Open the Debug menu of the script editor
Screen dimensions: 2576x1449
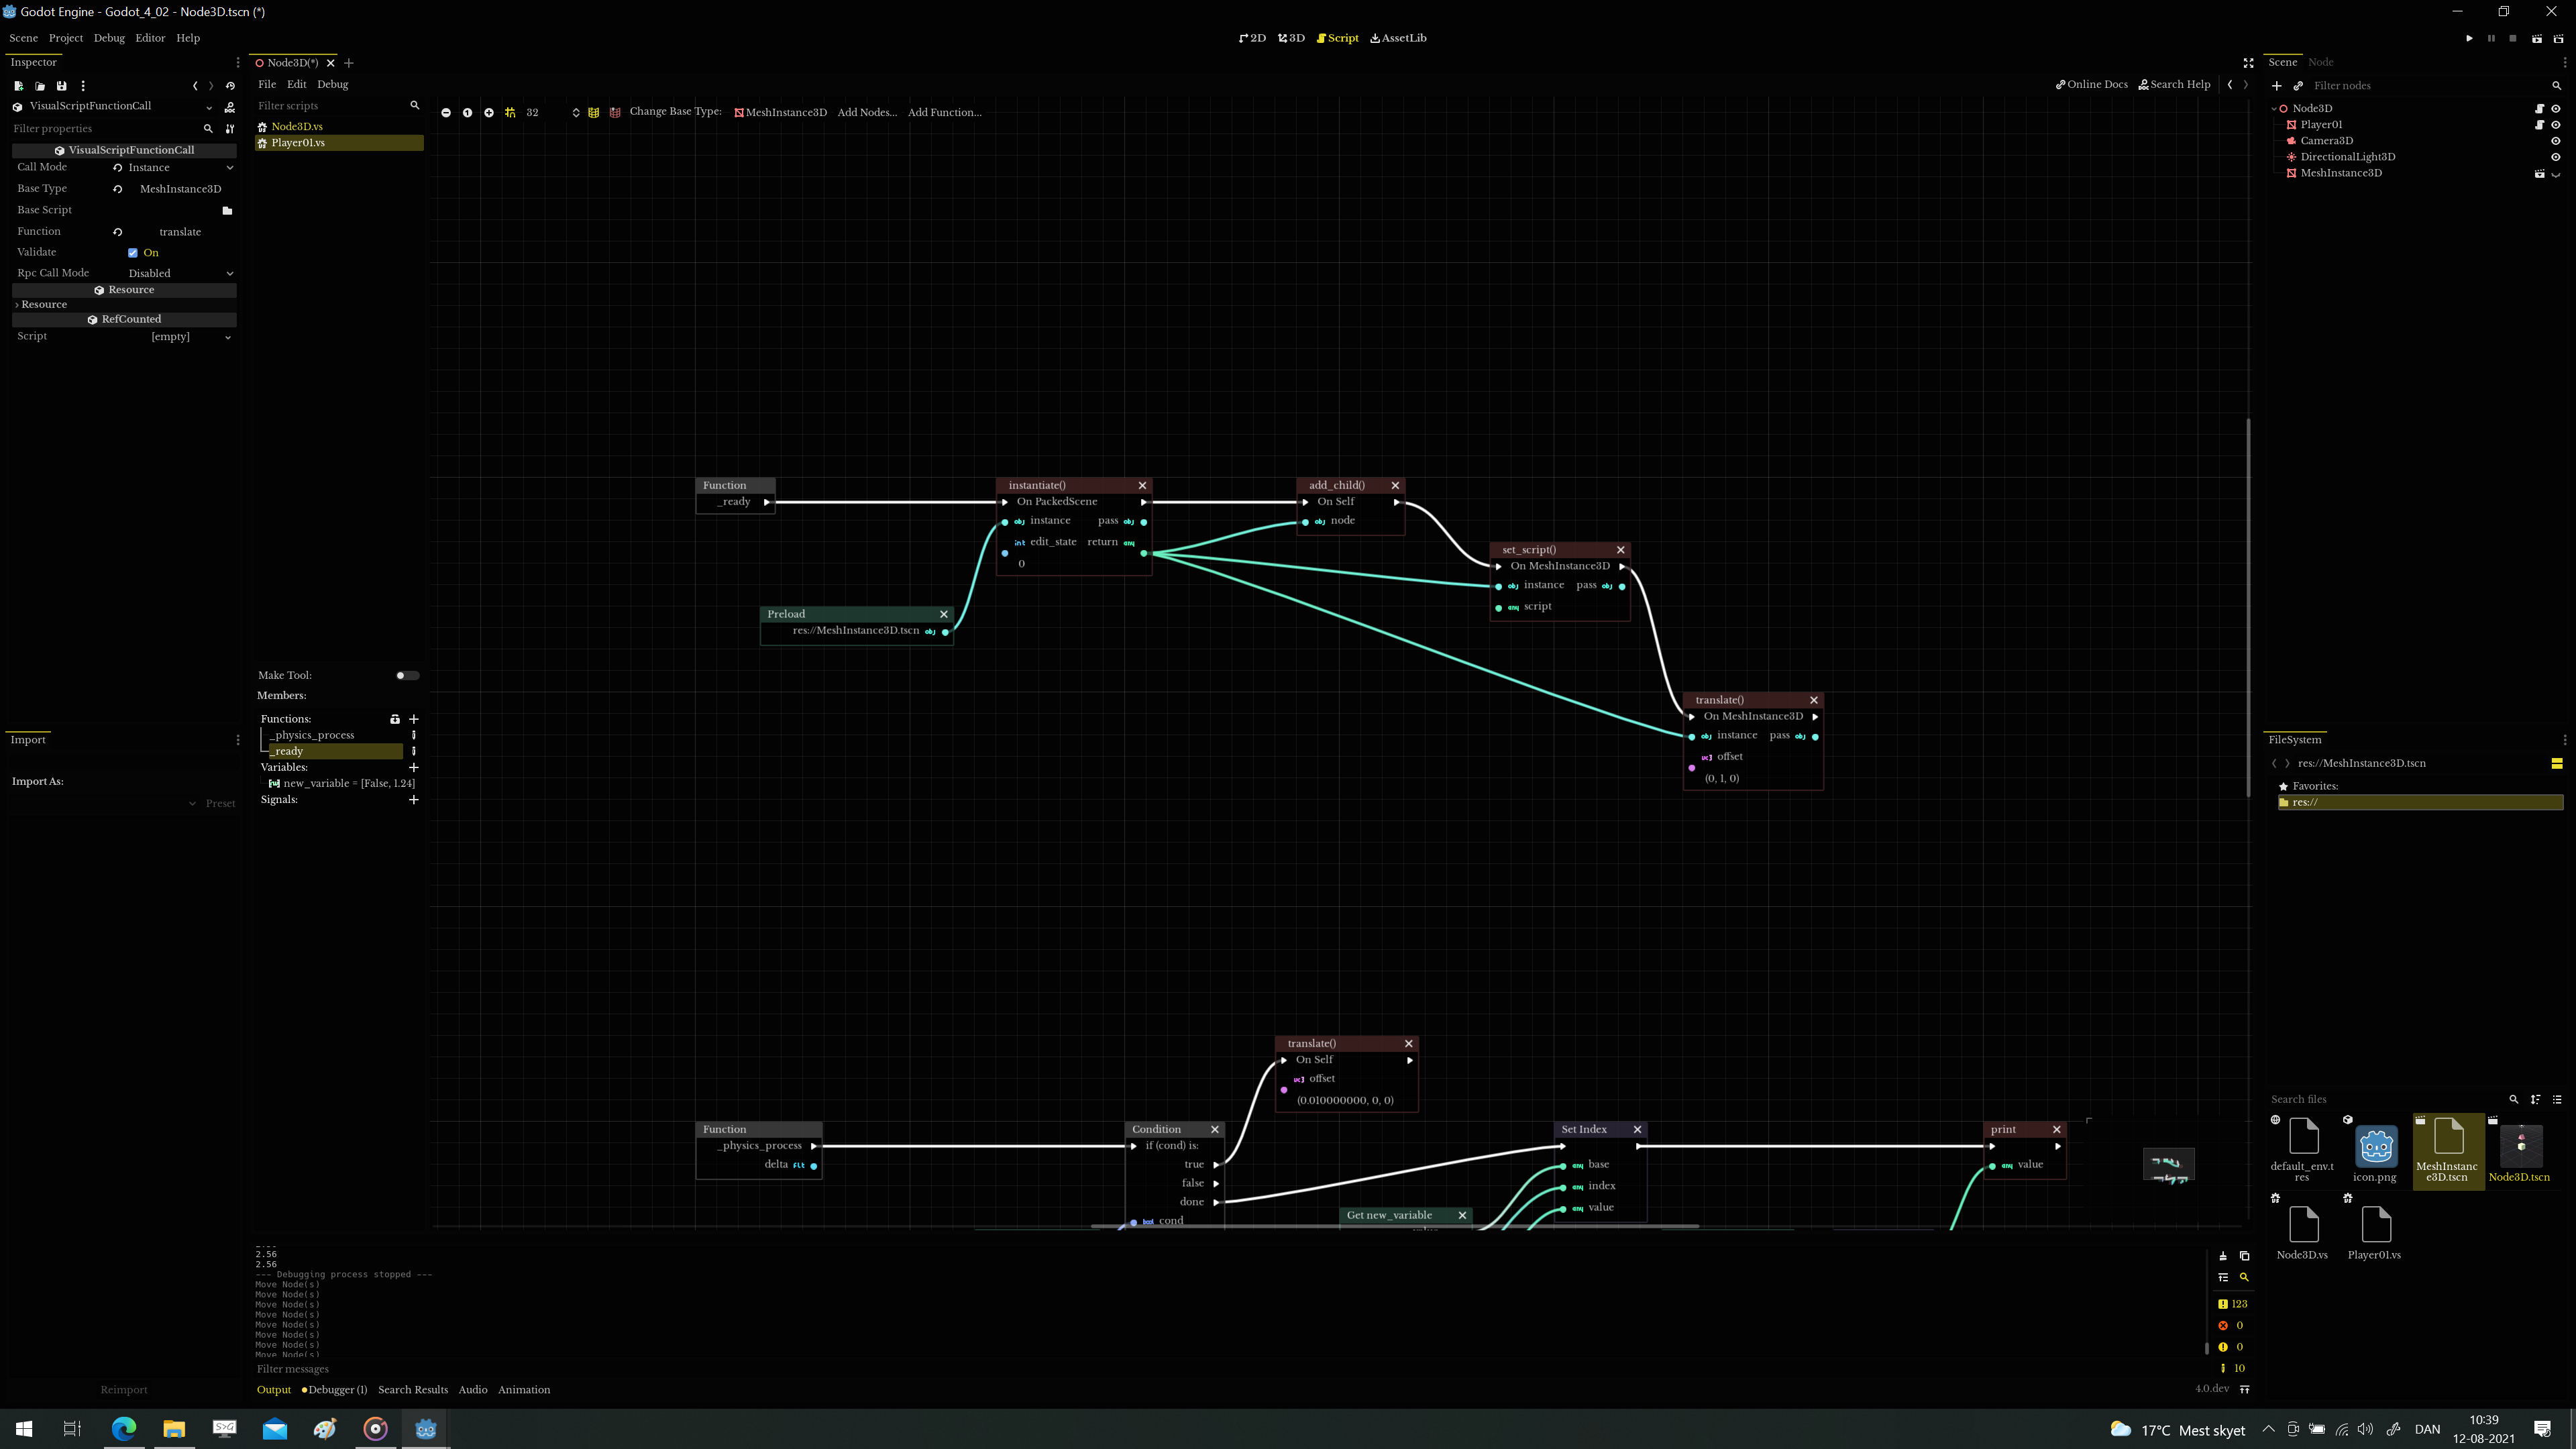(x=332, y=84)
